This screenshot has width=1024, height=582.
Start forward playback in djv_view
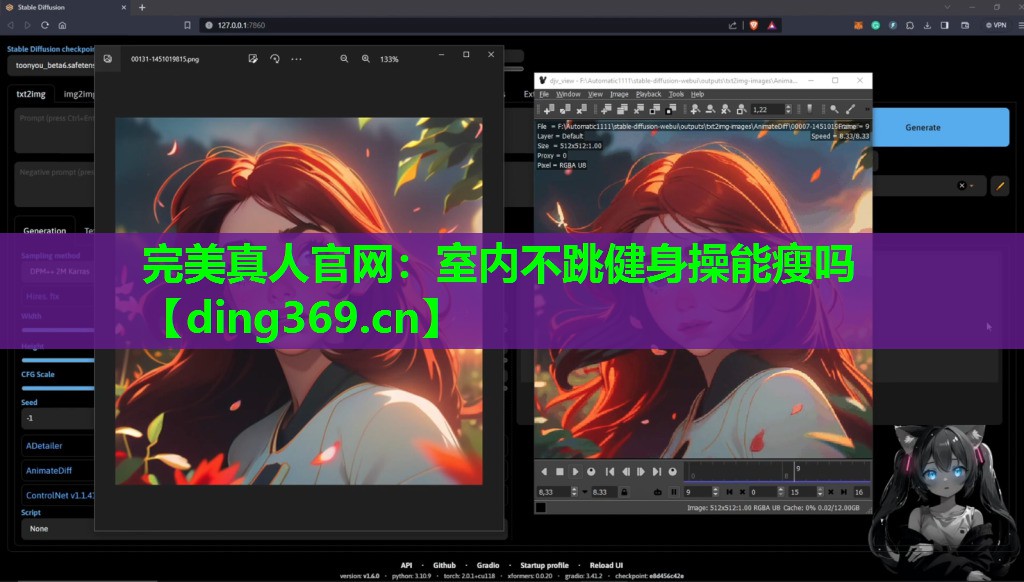coord(575,472)
